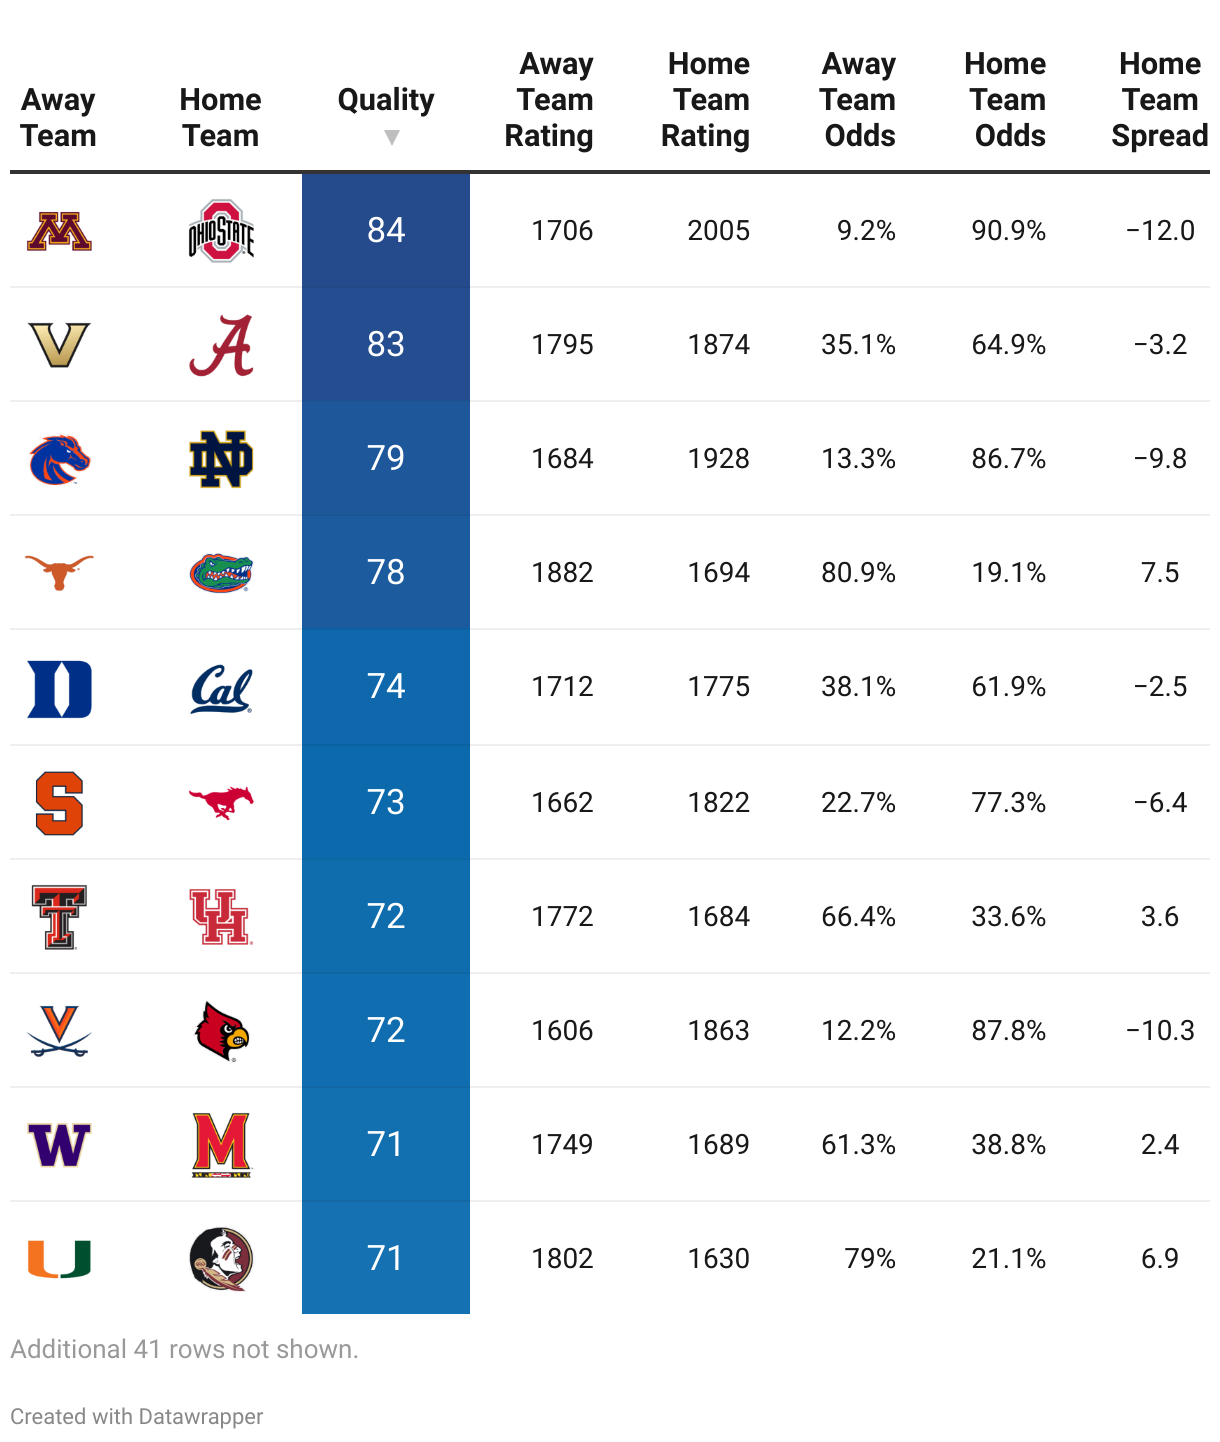Select the Quality 74 colored cell

coord(386,687)
